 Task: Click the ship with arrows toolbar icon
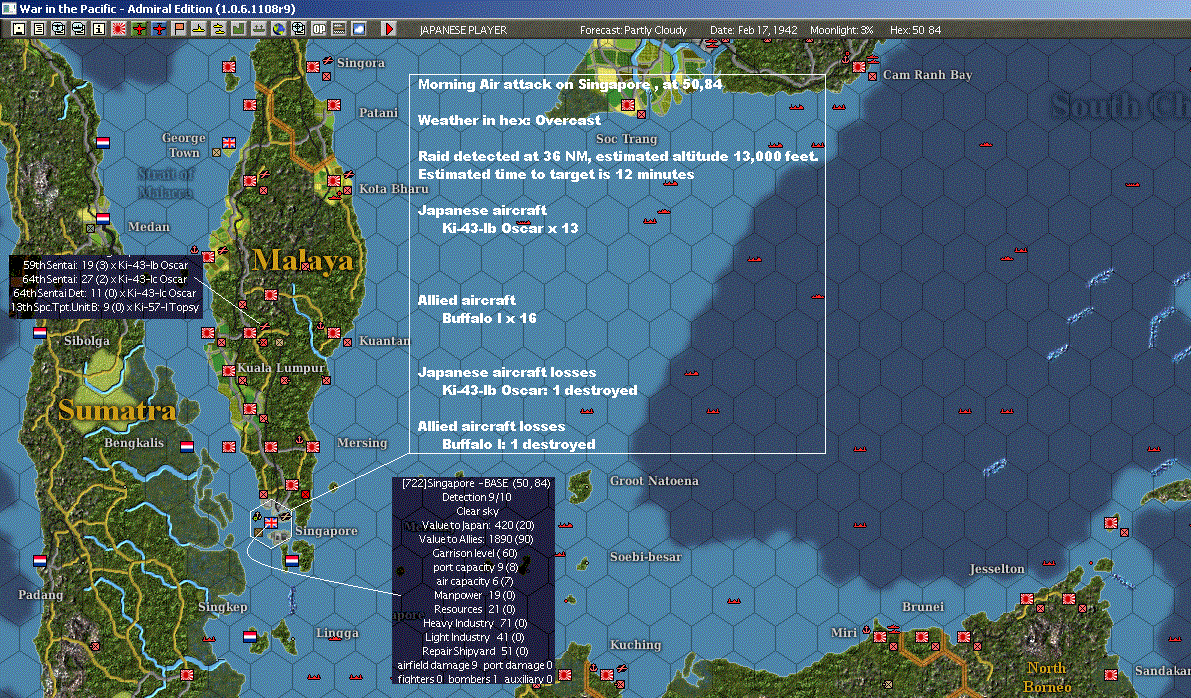tap(259, 29)
